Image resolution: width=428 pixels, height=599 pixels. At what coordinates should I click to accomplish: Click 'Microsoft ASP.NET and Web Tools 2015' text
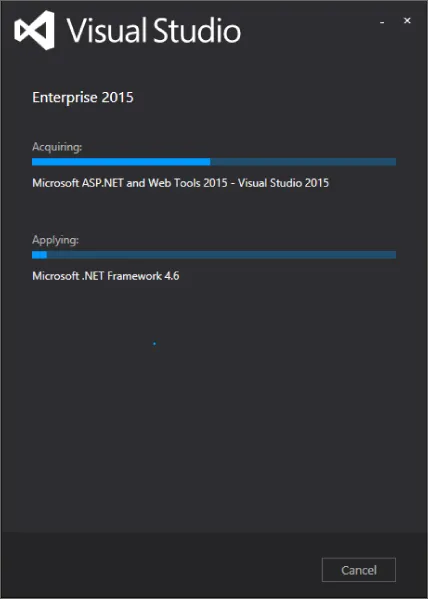pos(130,183)
